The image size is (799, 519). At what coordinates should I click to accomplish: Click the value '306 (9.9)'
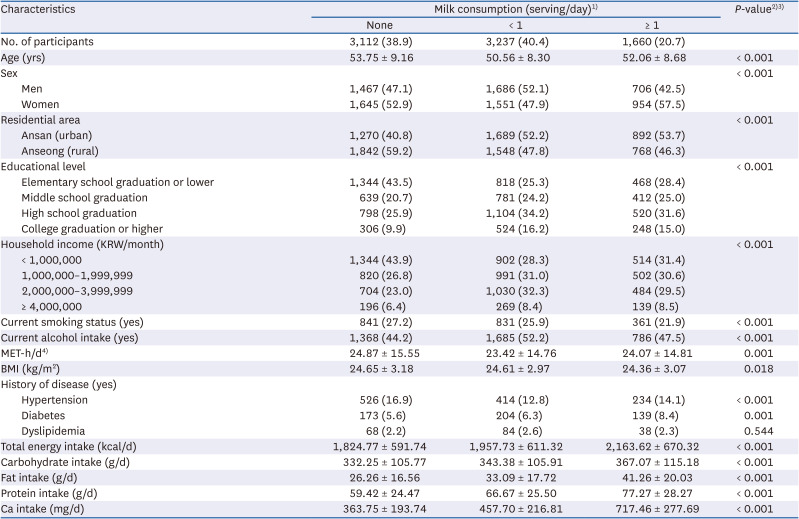pyautogui.click(x=383, y=229)
